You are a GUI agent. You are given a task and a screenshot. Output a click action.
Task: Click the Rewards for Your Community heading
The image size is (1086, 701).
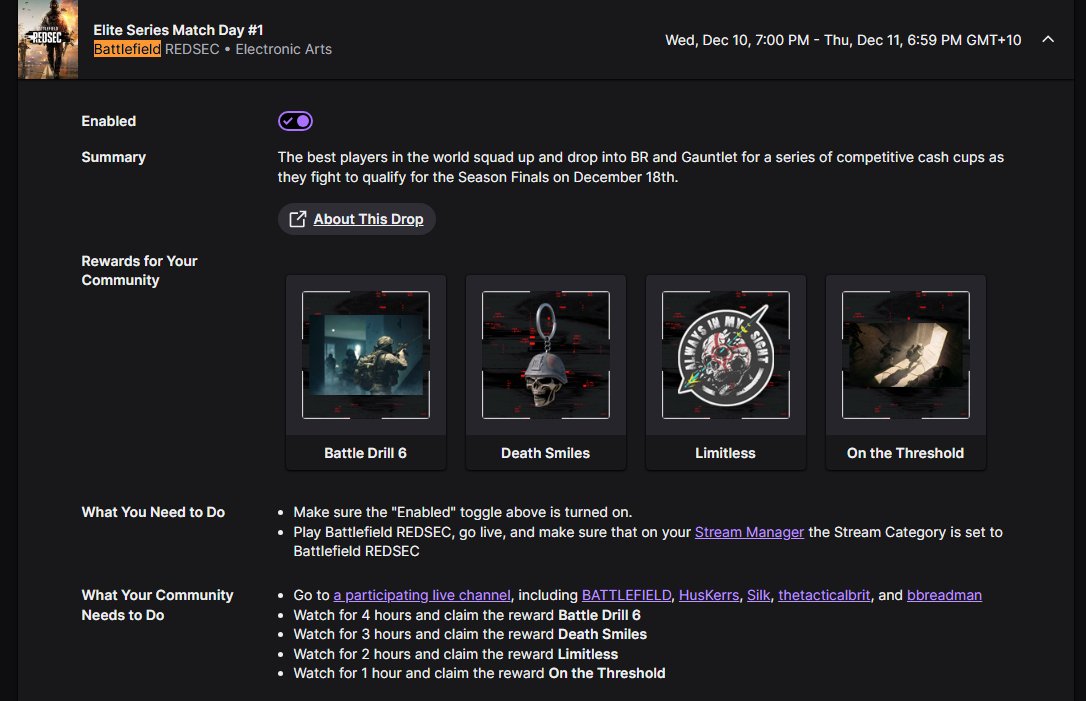(139, 271)
